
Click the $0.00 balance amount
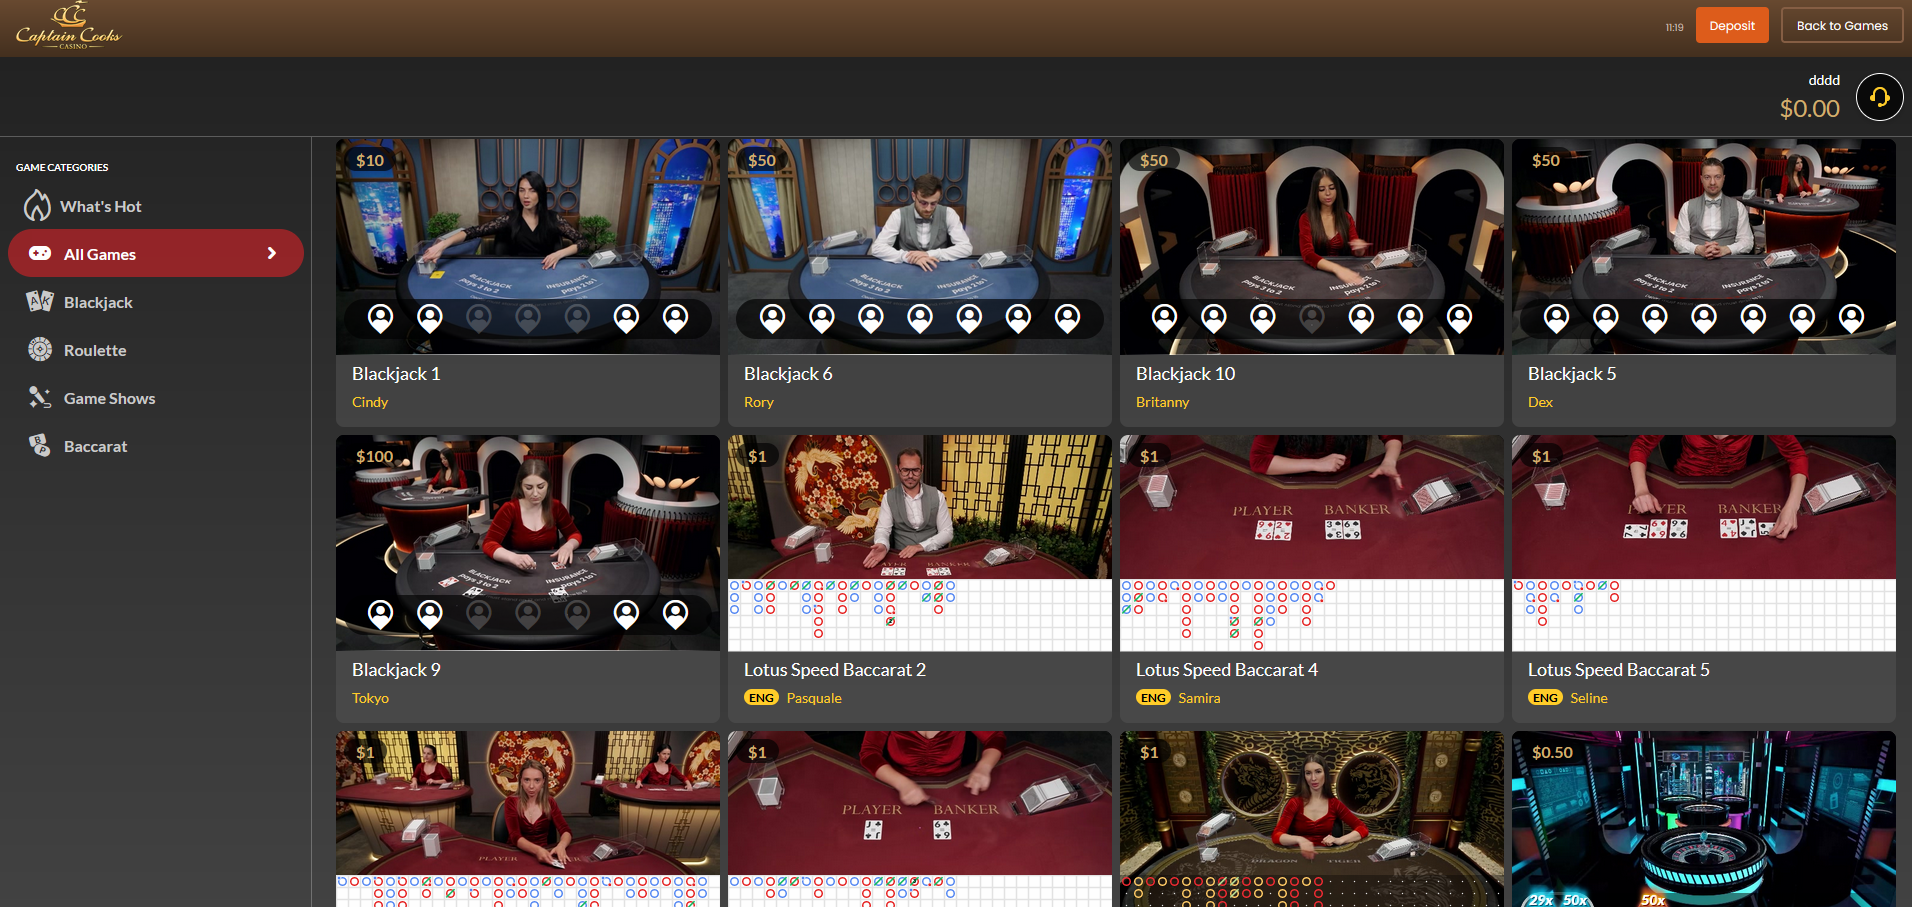point(1809,109)
